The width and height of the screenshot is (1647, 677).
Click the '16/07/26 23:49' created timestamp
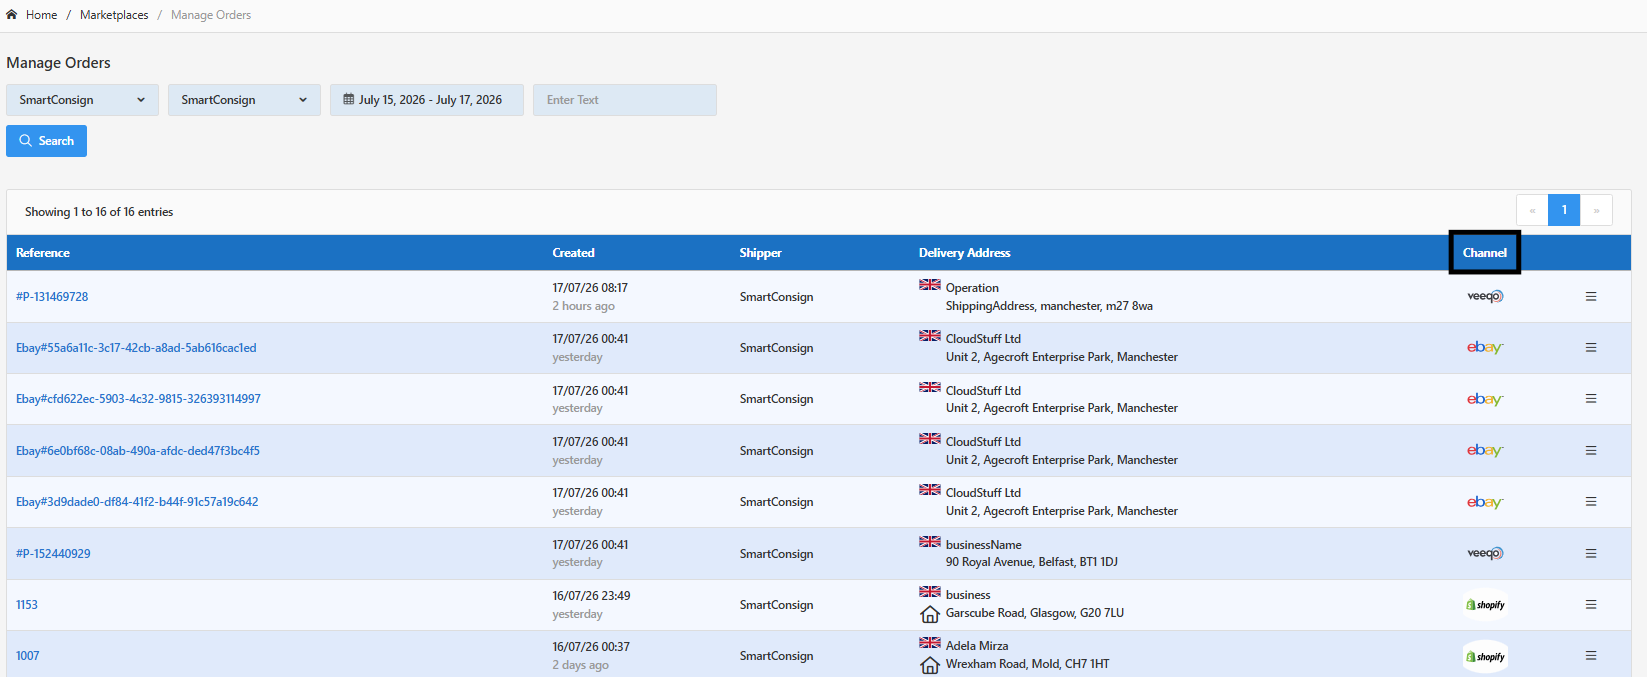[x=591, y=596]
